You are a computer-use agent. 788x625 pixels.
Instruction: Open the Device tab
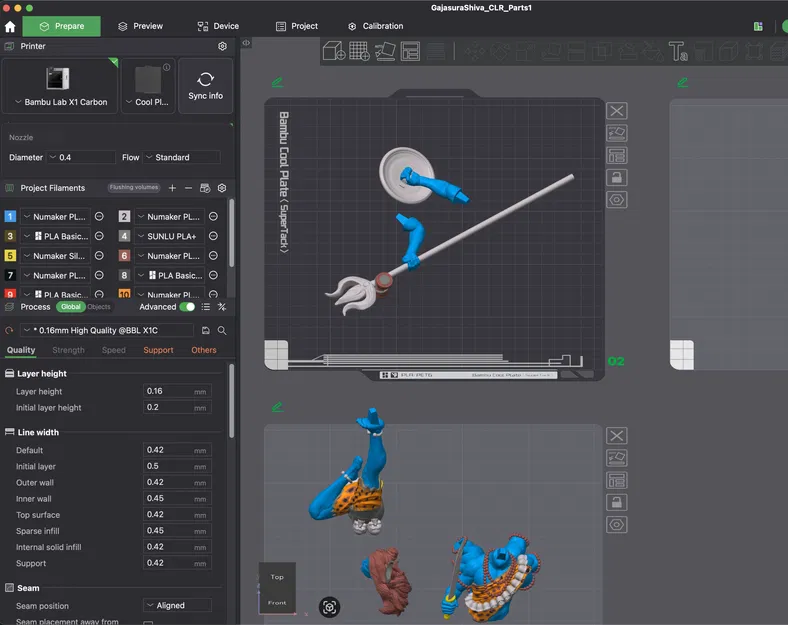coord(218,26)
